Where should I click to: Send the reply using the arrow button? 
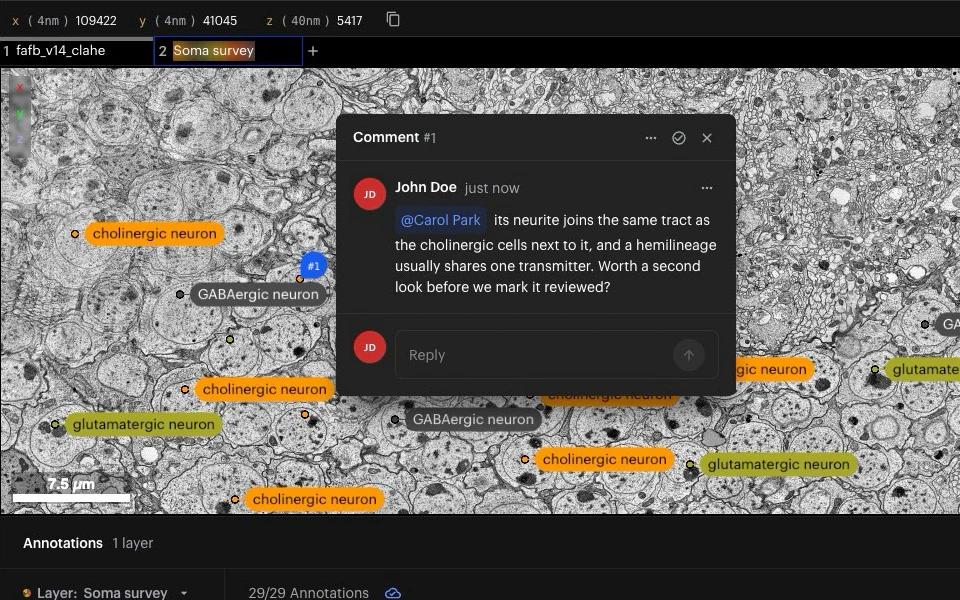click(x=689, y=355)
